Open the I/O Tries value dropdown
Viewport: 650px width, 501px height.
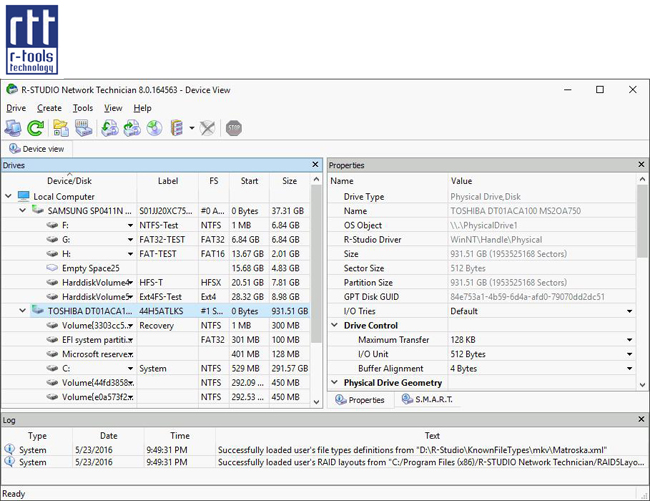(x=629, y=311)
